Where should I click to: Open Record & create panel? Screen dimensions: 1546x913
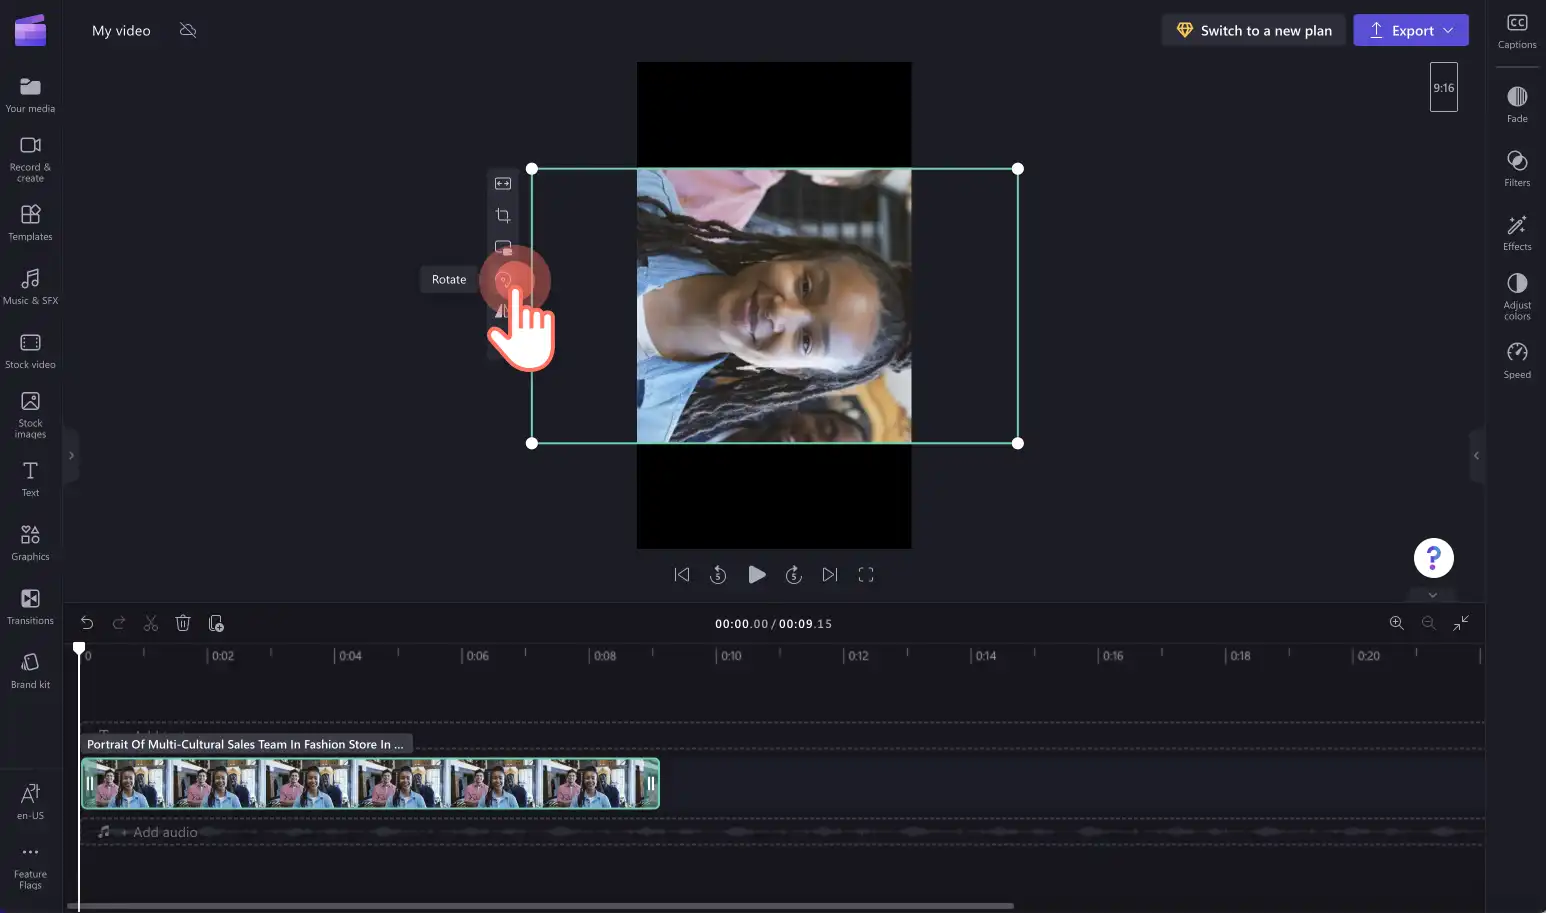(30, 159)
